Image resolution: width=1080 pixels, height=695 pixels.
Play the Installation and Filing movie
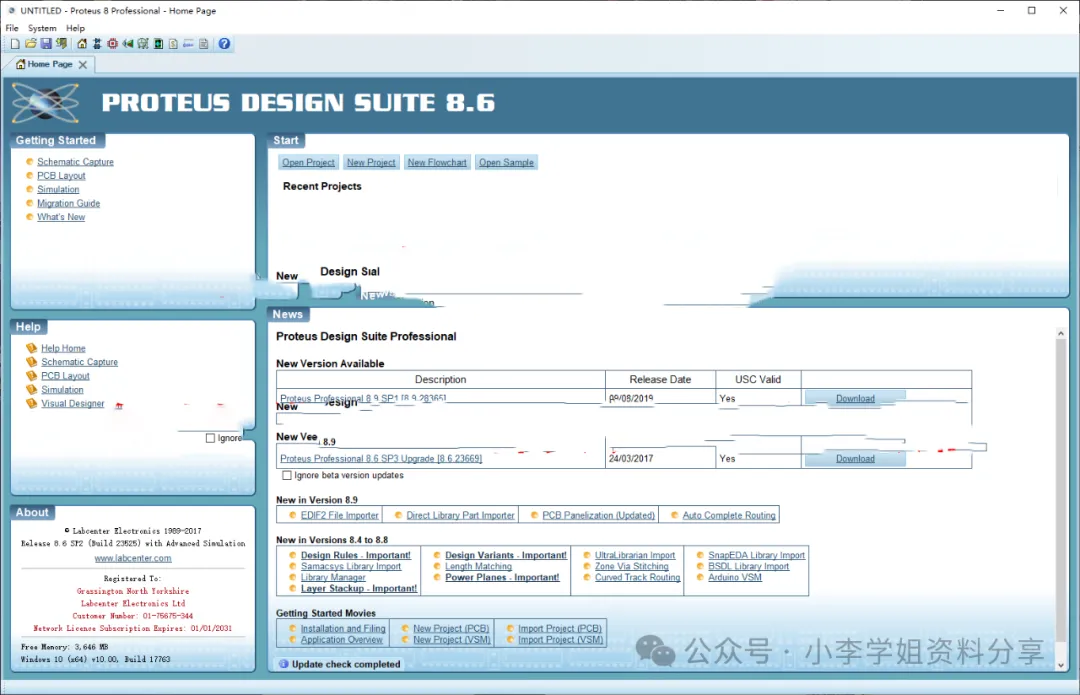(x=343, y=628)
